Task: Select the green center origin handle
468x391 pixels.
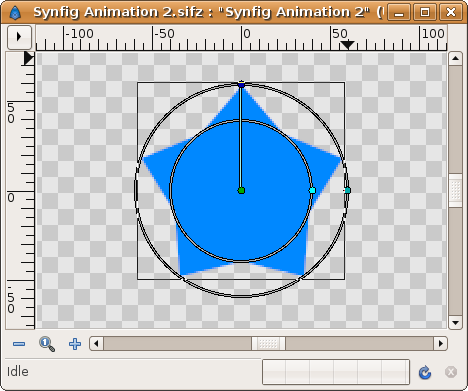Action: point(241,191)
